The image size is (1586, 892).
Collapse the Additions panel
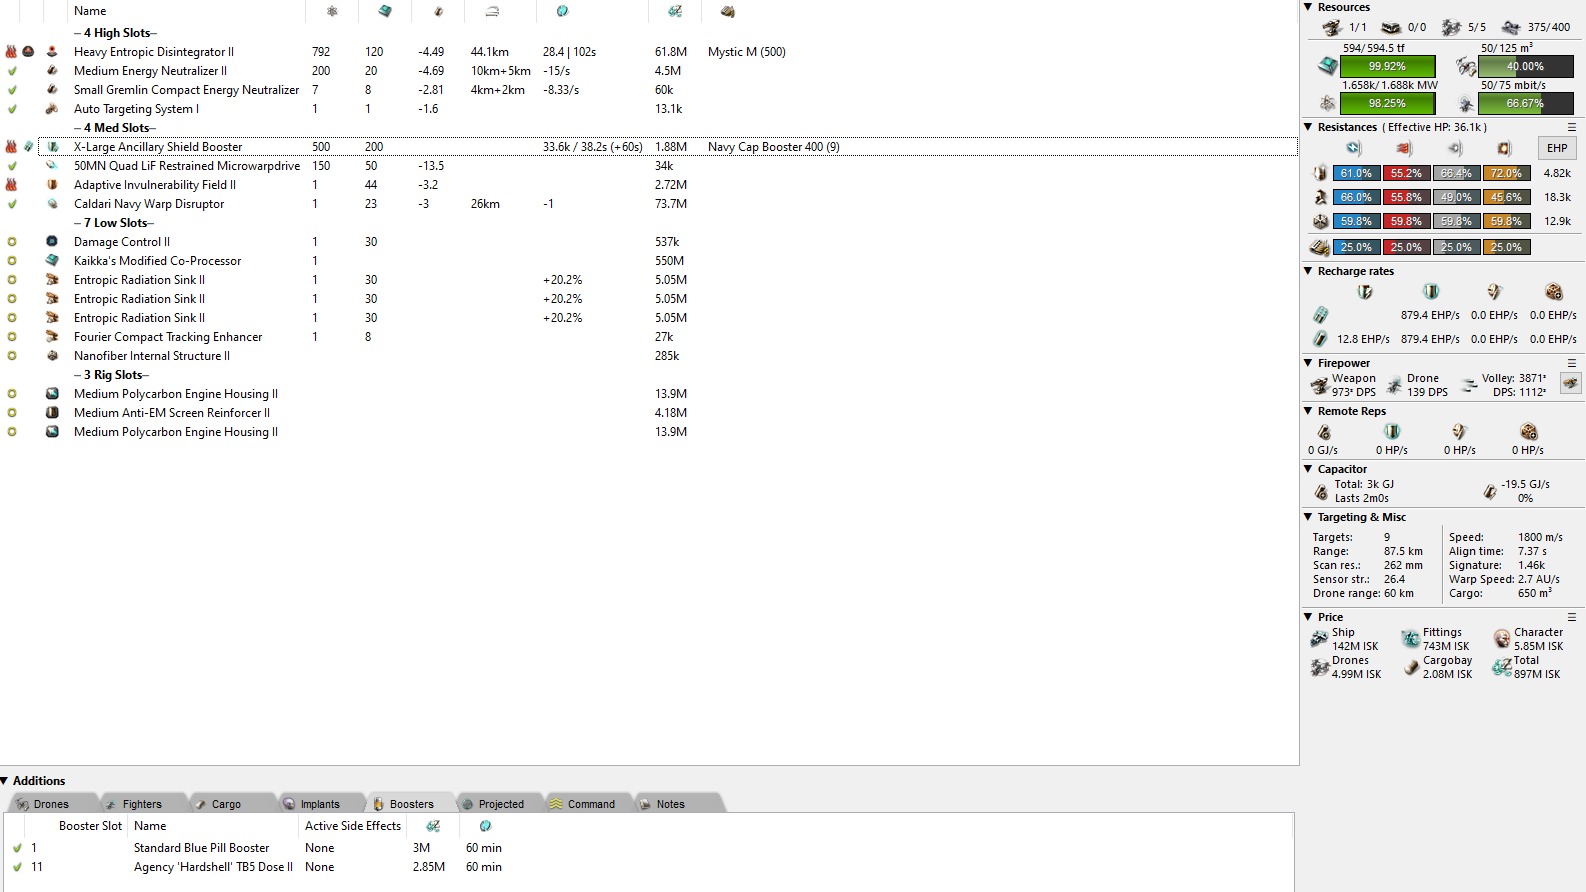tap(5, 781)
